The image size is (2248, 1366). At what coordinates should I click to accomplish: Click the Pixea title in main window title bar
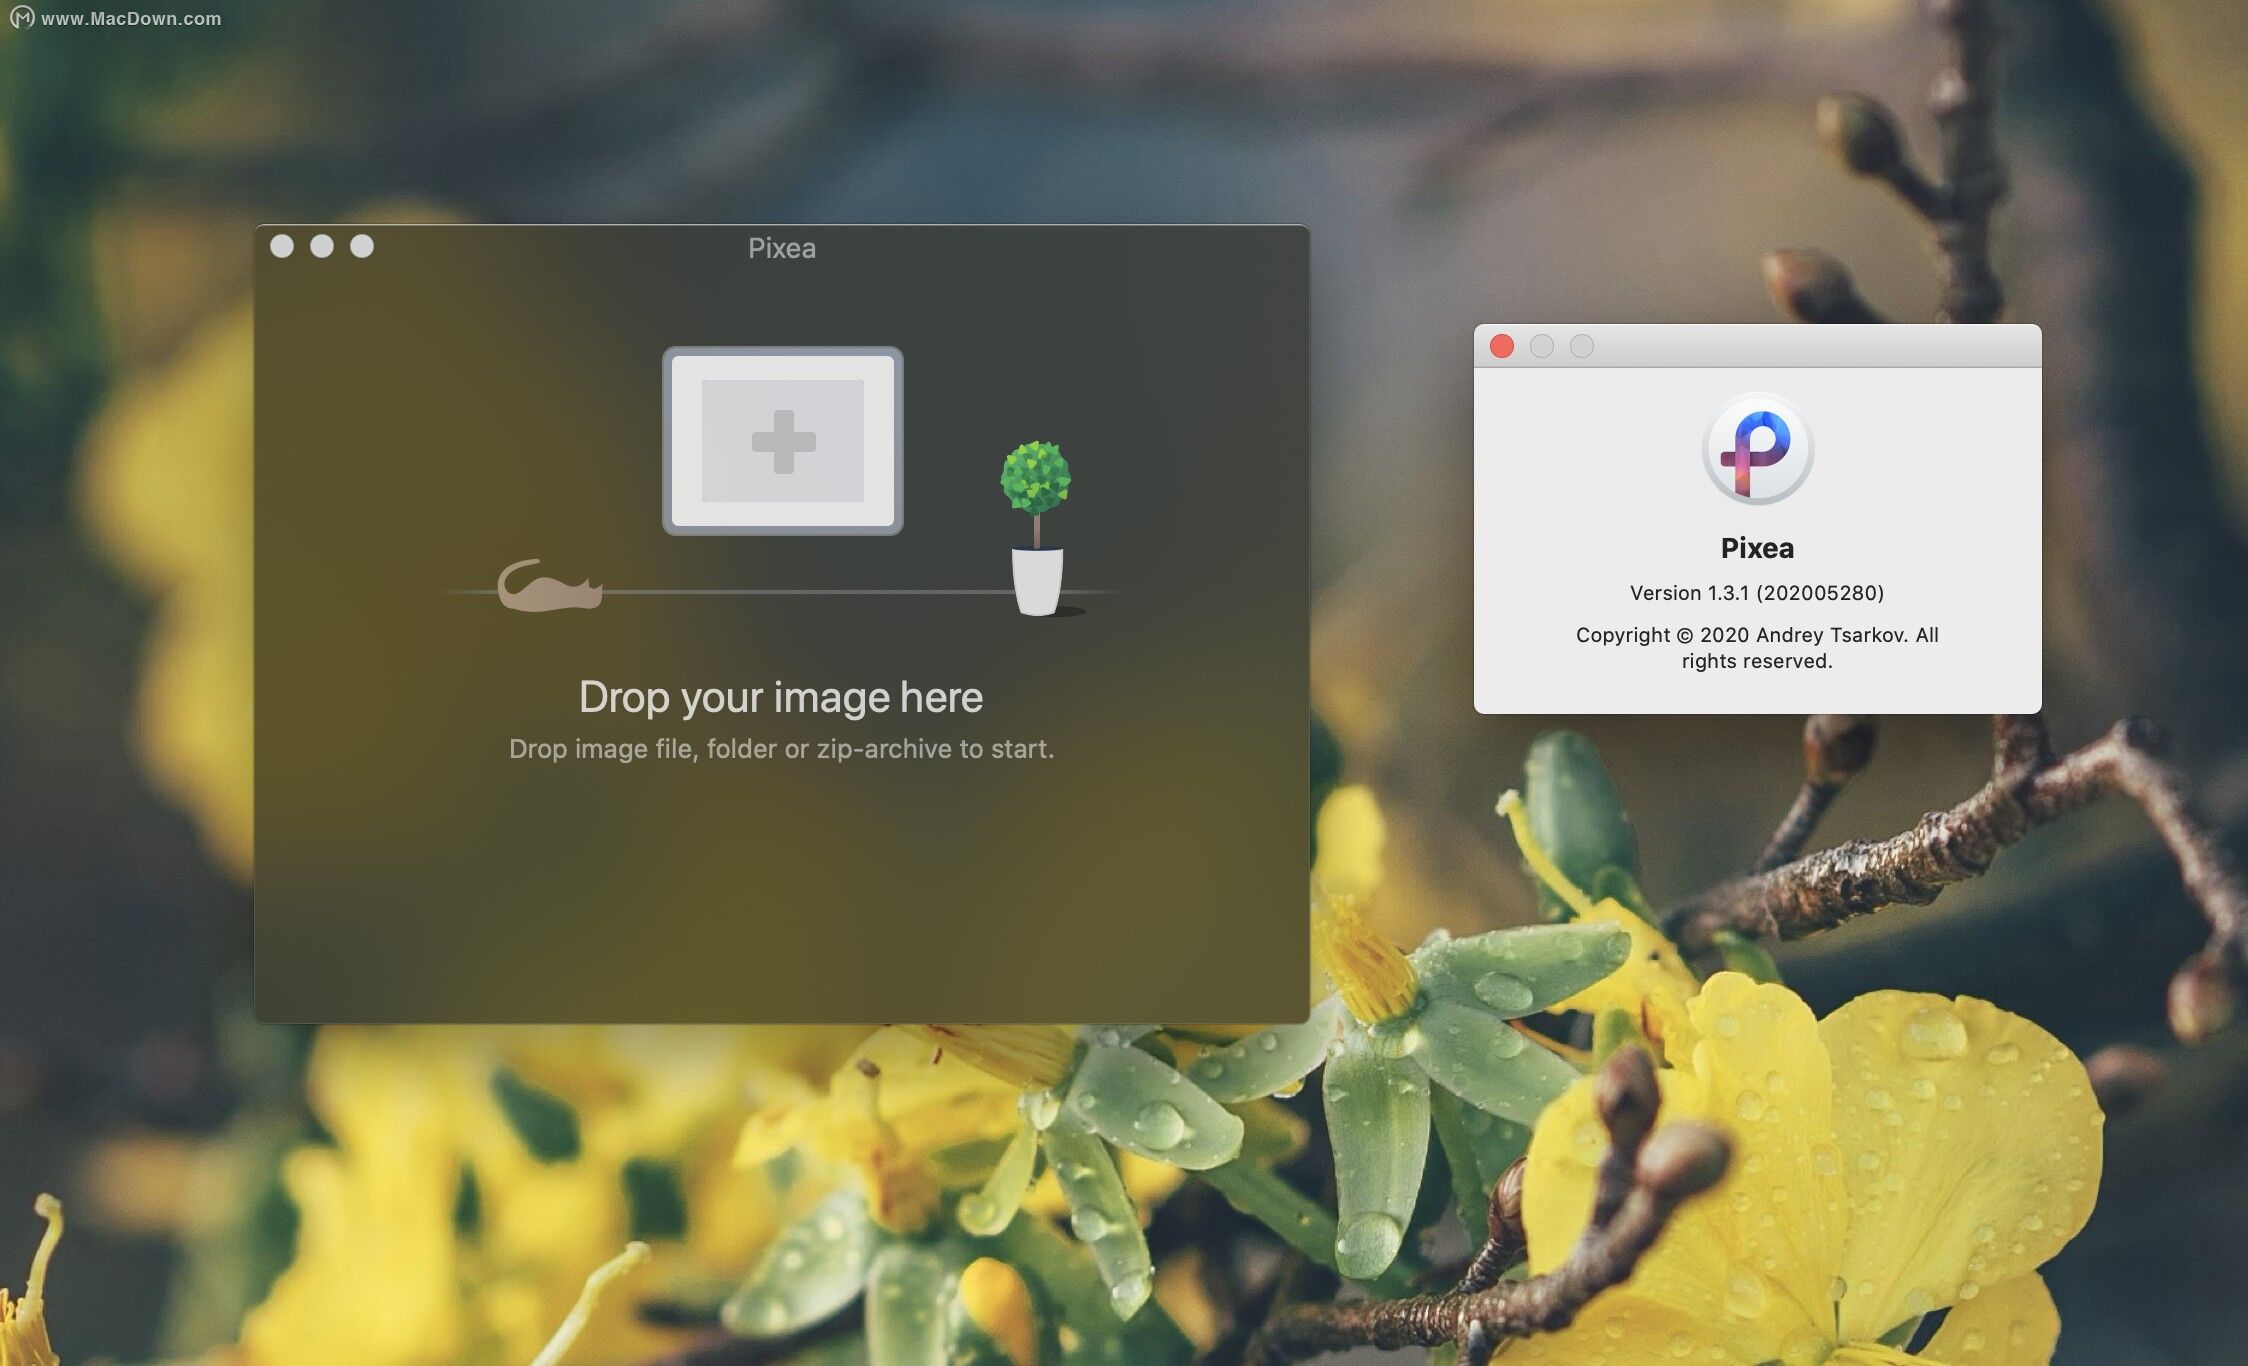(781, 248)
